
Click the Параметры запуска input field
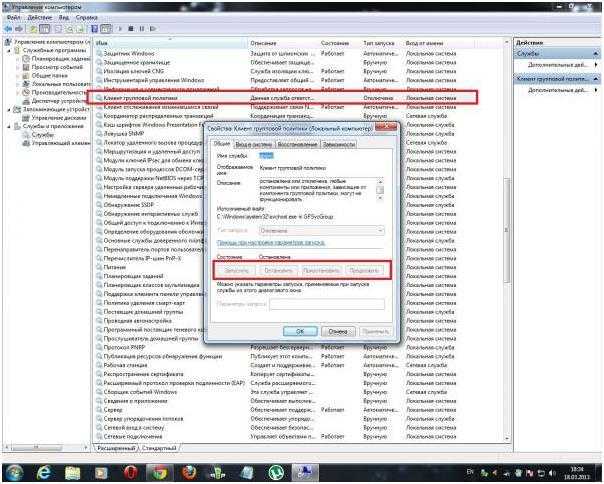click(x=327, y=304)
